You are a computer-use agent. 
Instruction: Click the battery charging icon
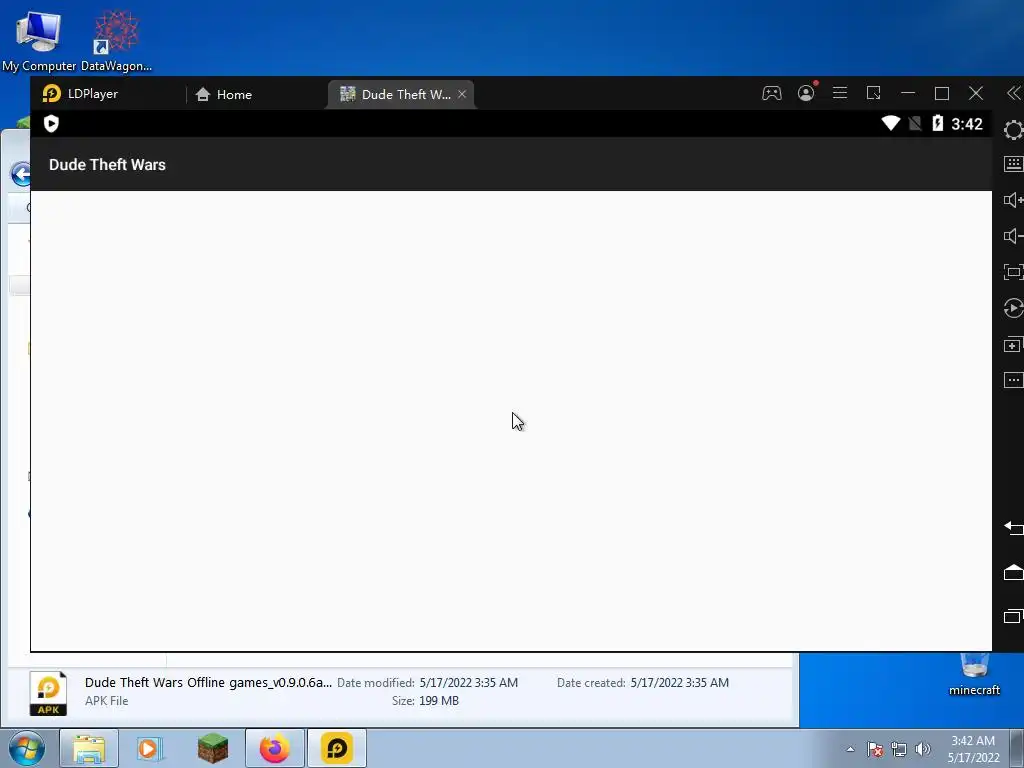[x=938, y=123]
